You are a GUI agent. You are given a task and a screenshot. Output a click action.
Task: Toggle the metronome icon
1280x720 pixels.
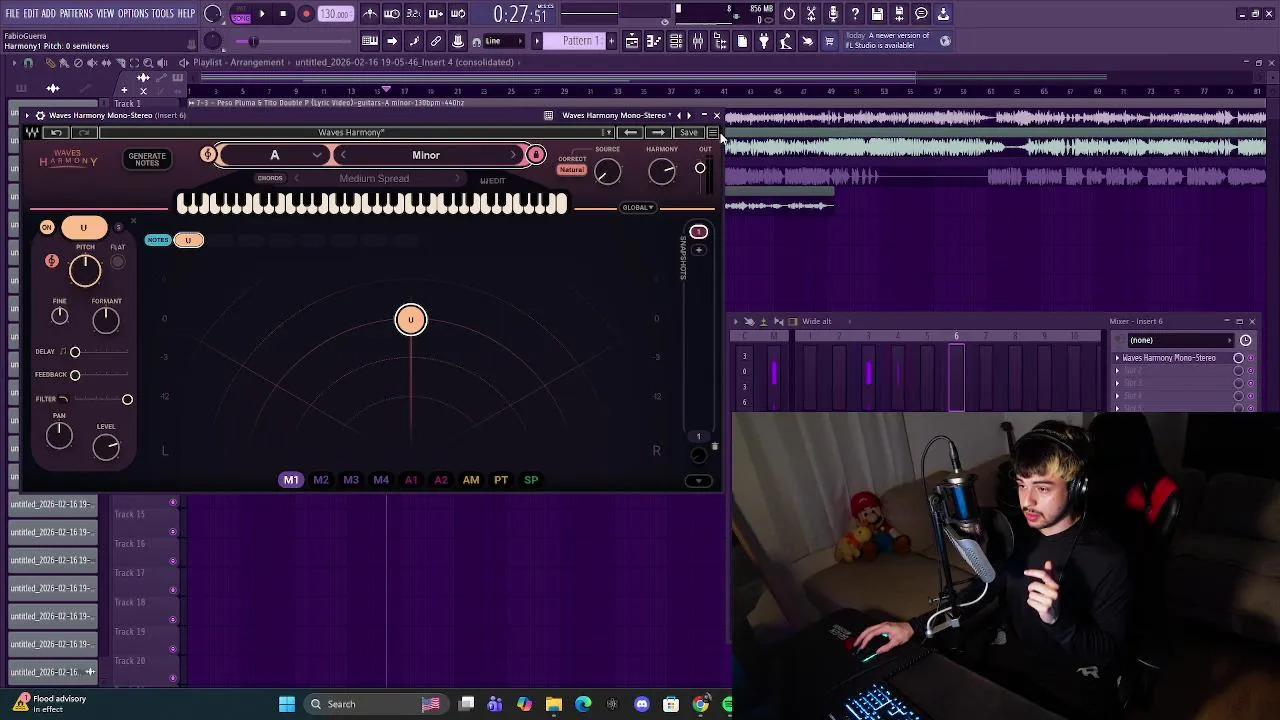(x=370, y=14)
